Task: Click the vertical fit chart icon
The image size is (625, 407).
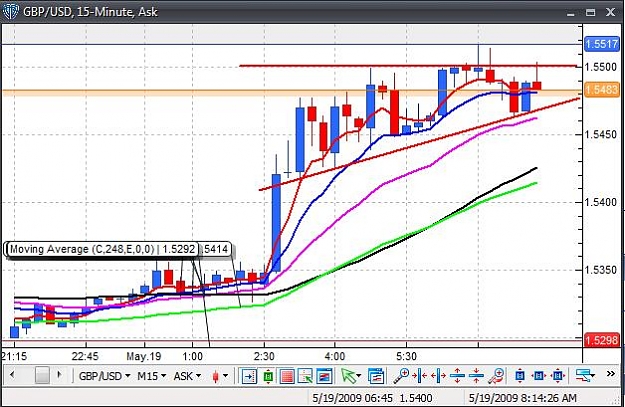Action: click(x=520, y=376)
